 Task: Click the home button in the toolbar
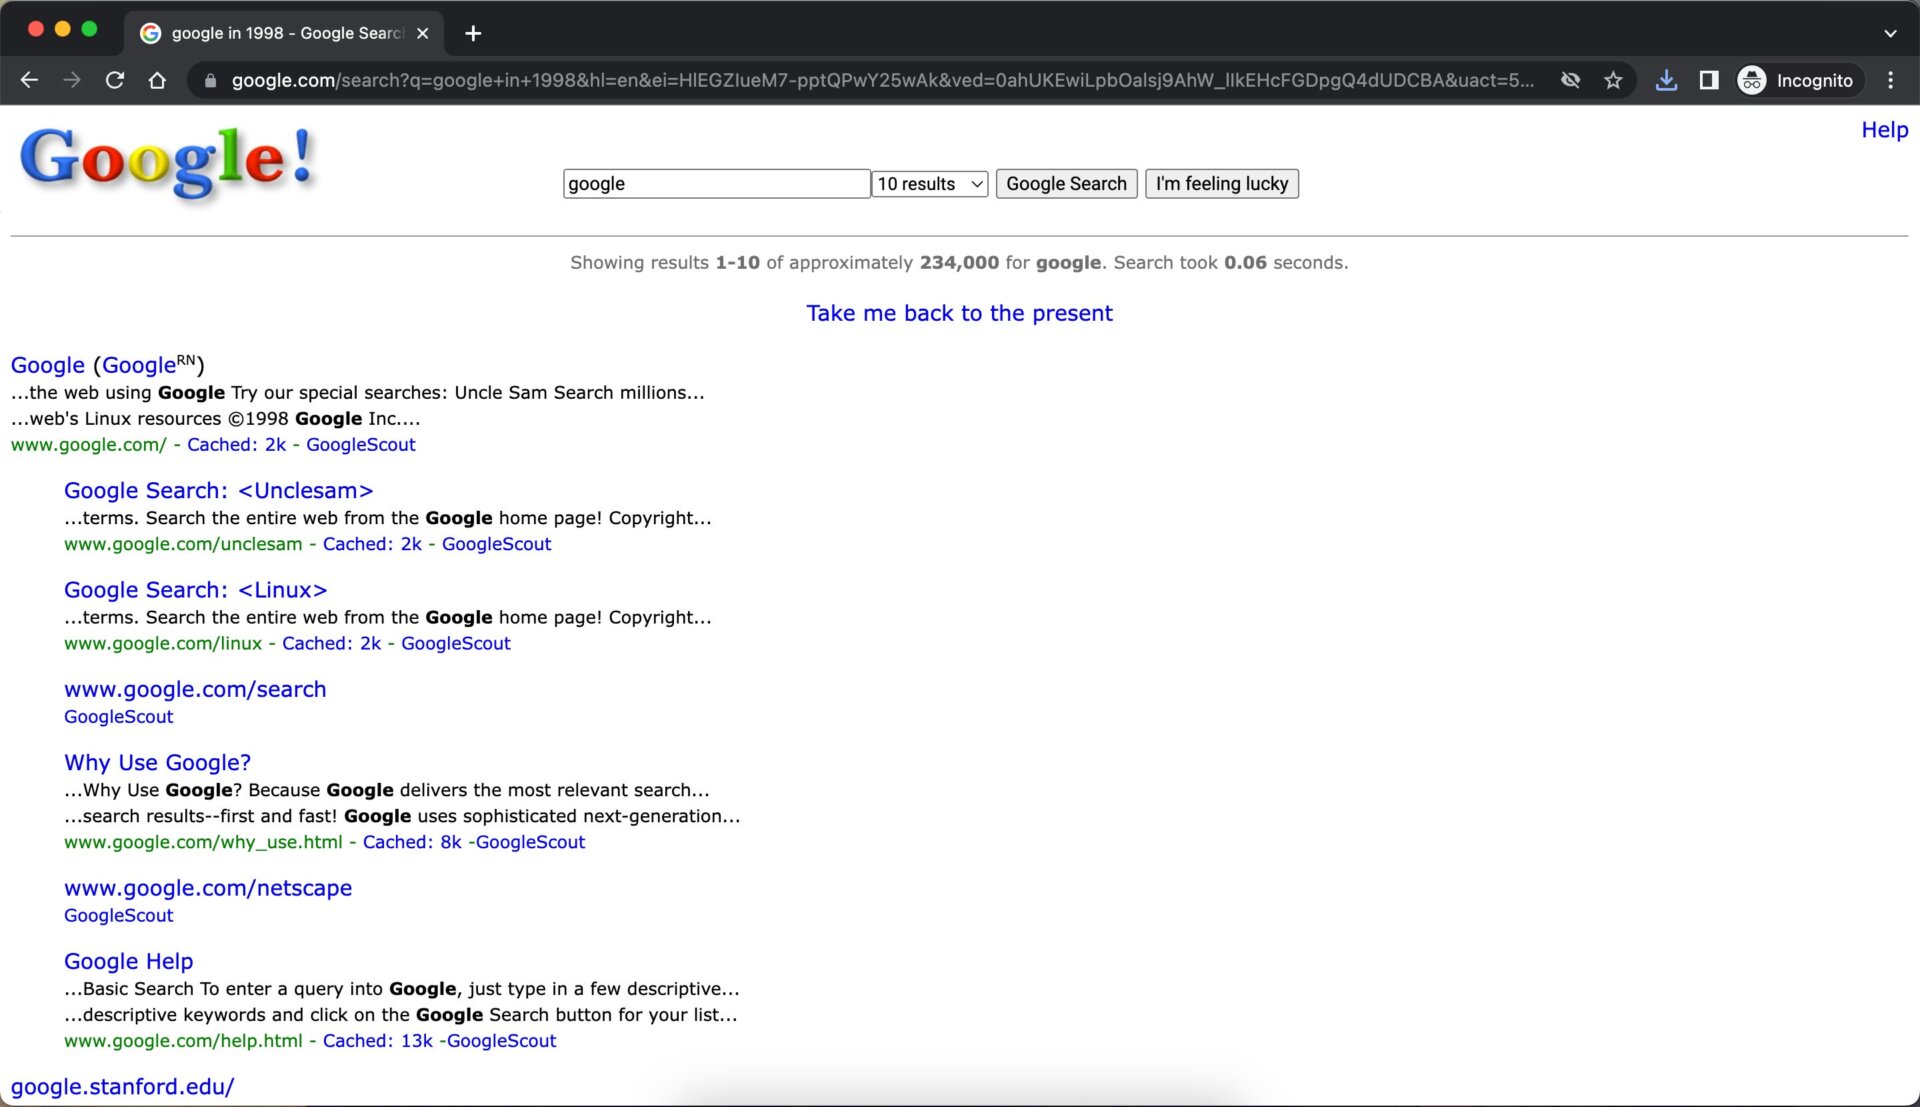pyautogui.click(x=157, y=80)
